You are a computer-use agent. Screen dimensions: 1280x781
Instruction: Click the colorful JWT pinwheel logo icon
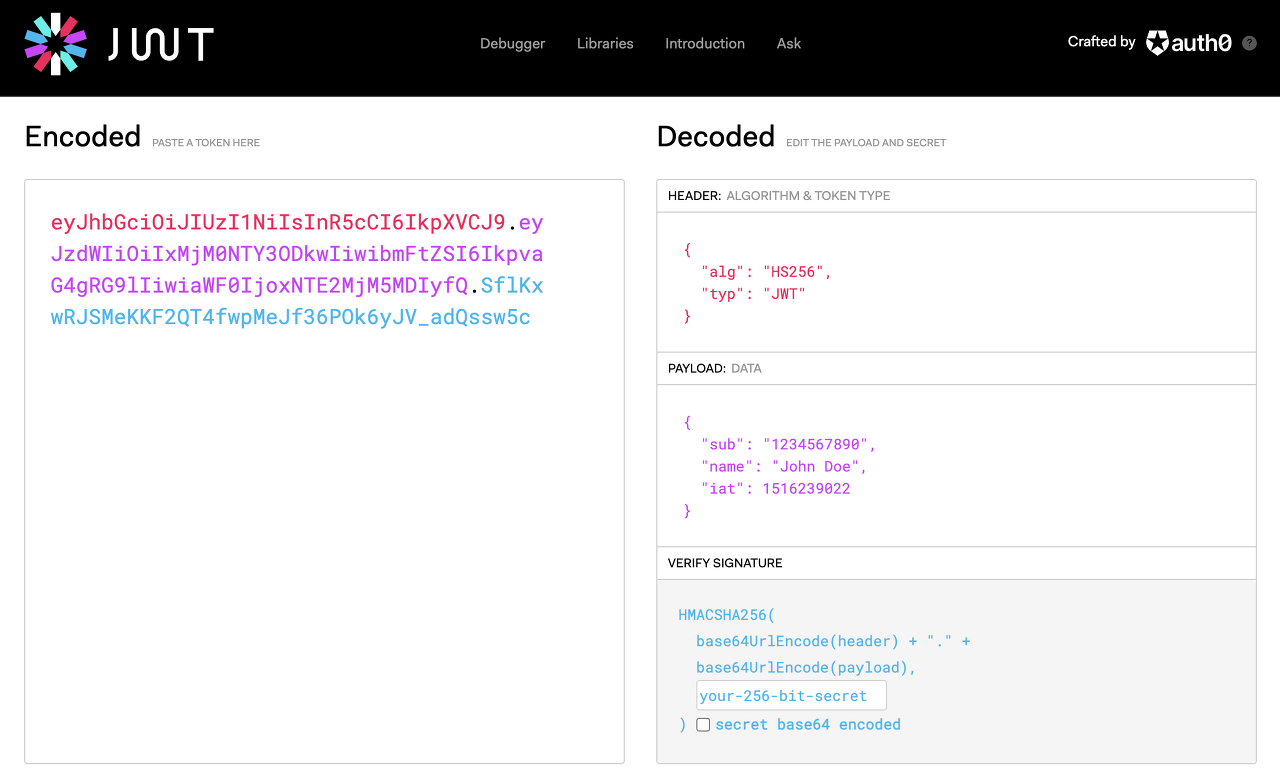click(x=56, y=44)
